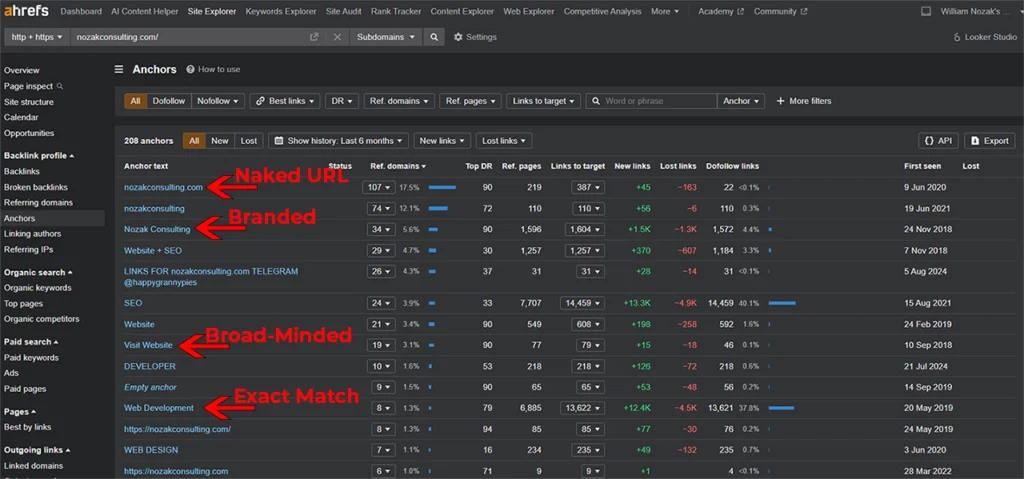
Task: Open the Web Development anchor link
Action: pos(159,408)
